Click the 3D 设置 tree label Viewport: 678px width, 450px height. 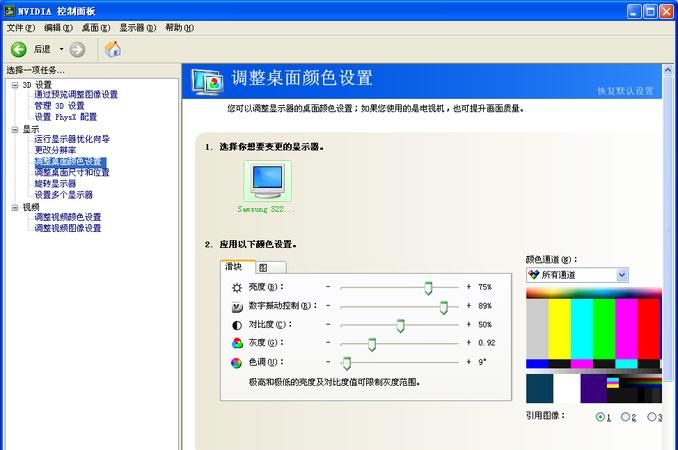37,85
